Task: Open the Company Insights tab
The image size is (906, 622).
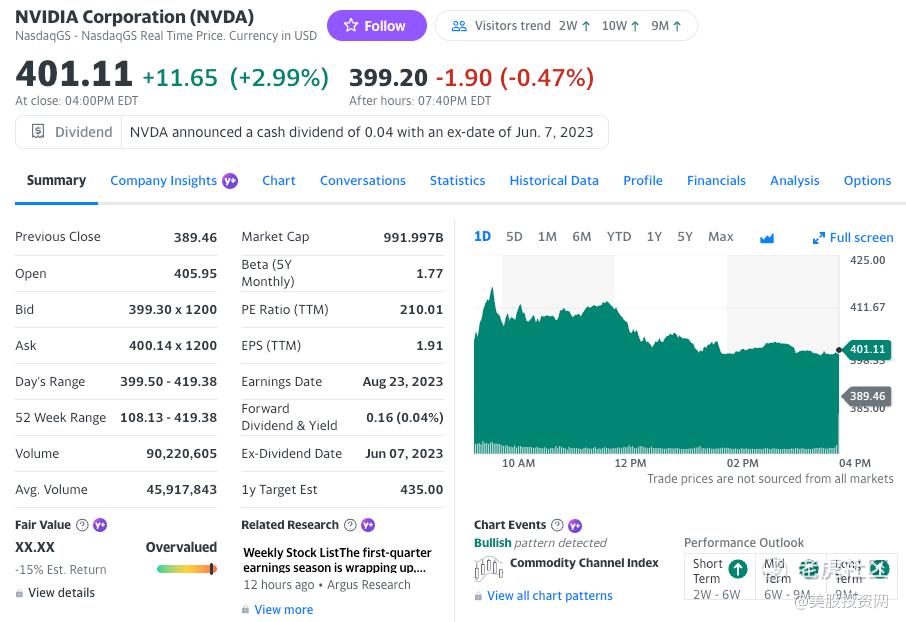Action: pos(163,181)
